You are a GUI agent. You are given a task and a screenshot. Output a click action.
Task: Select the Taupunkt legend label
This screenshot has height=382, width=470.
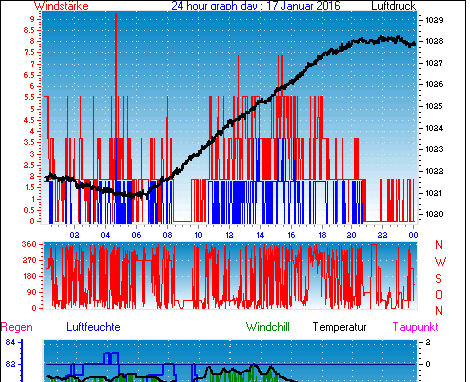(415, 327)
